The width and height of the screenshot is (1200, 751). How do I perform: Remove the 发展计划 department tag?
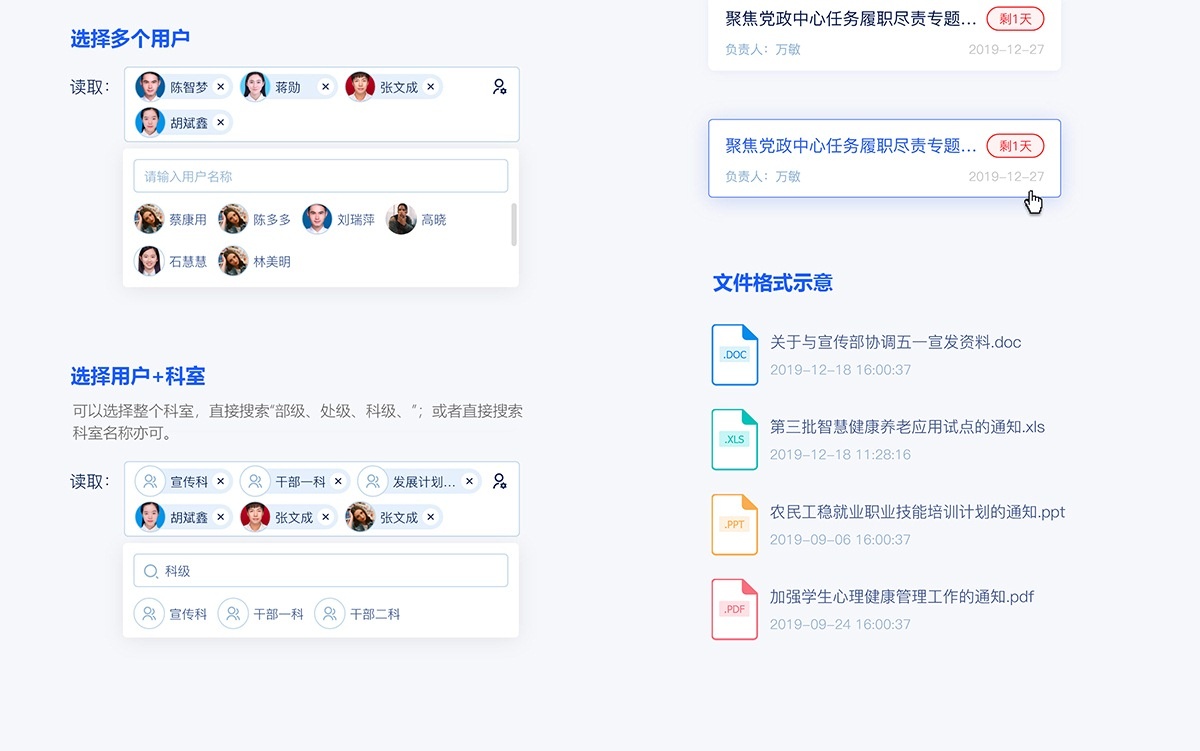(x=469, y=482)
